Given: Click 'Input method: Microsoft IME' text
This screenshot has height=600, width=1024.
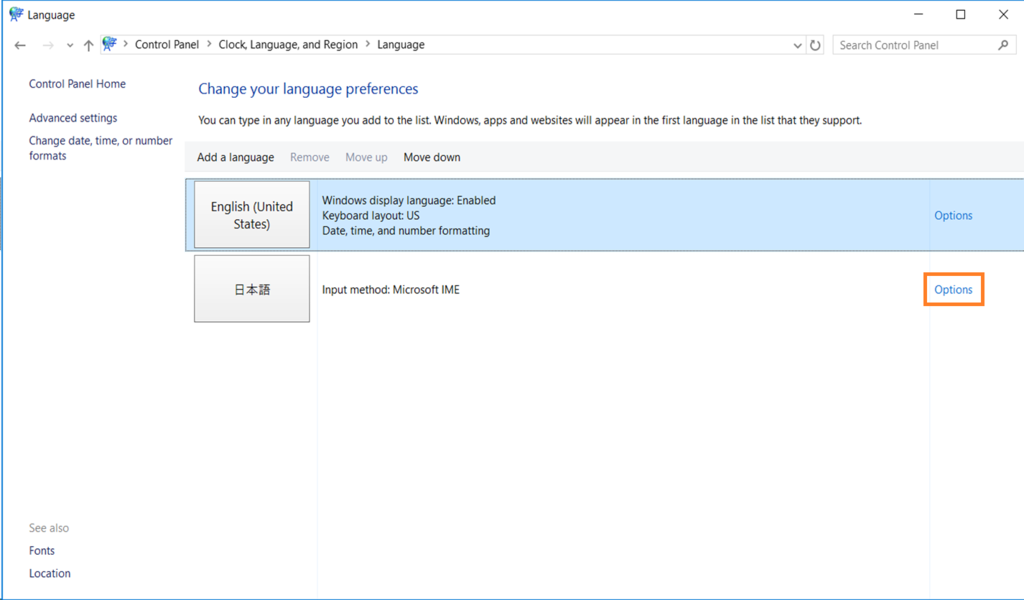Looking at the screenshot, I should 391,290.
